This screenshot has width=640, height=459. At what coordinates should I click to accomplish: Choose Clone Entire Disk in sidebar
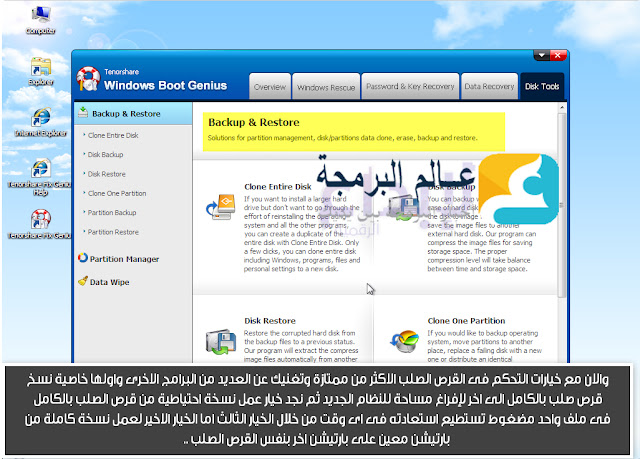113,135
